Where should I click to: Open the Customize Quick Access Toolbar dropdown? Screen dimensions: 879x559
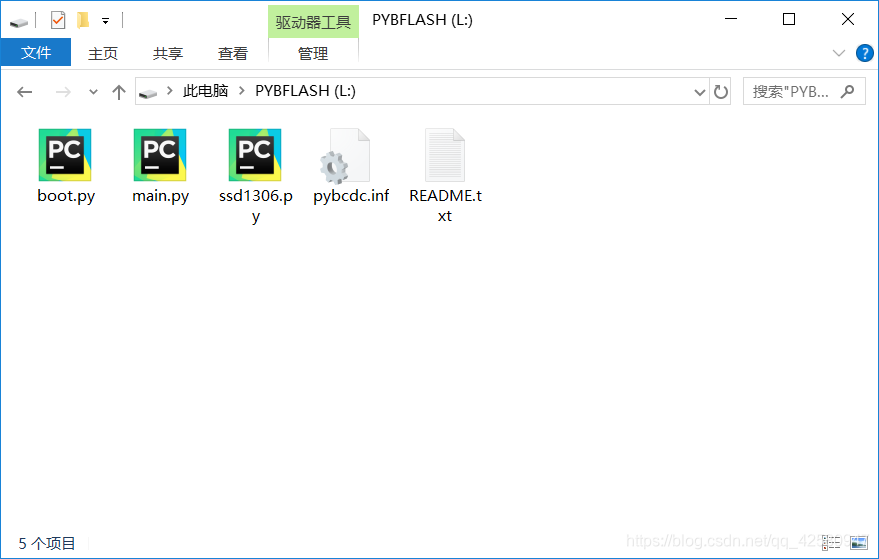[105, 22]
